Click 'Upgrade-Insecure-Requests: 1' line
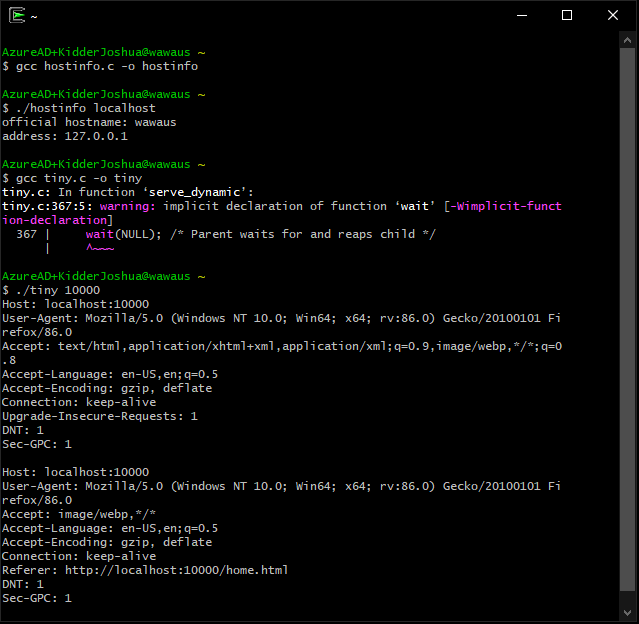Image resolution: width=639 pixels, height=624 pixels. point(100,417)
